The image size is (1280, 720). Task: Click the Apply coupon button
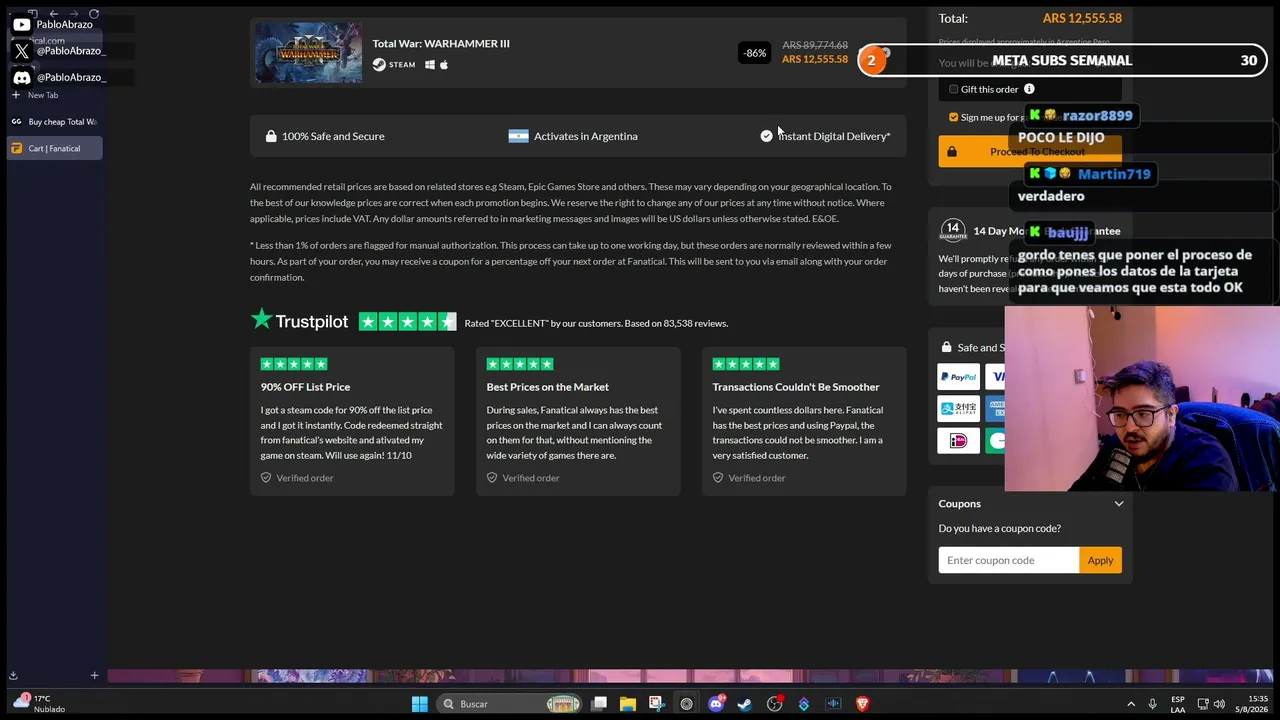[1100, 560]
